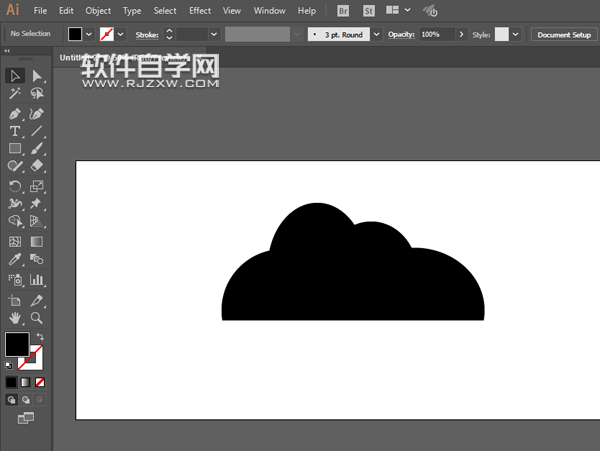Select the Zoom tool
The image size is (600, 451).
tap(37, 318)
